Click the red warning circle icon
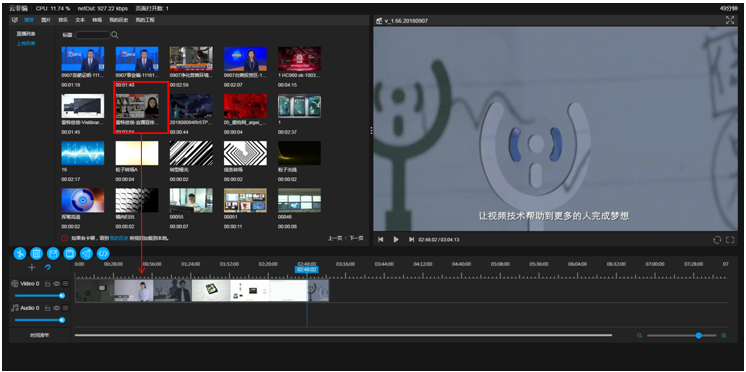 (x=65, y=238)
